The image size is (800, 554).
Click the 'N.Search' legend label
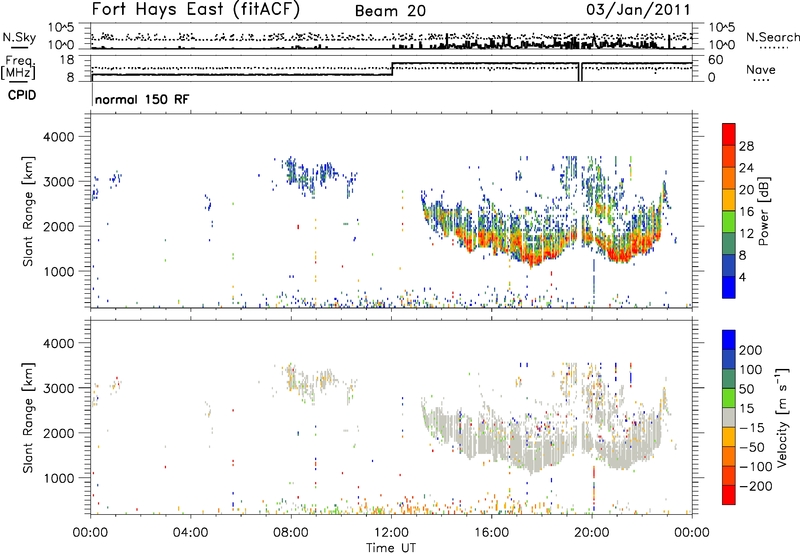(x=773, y=37)
